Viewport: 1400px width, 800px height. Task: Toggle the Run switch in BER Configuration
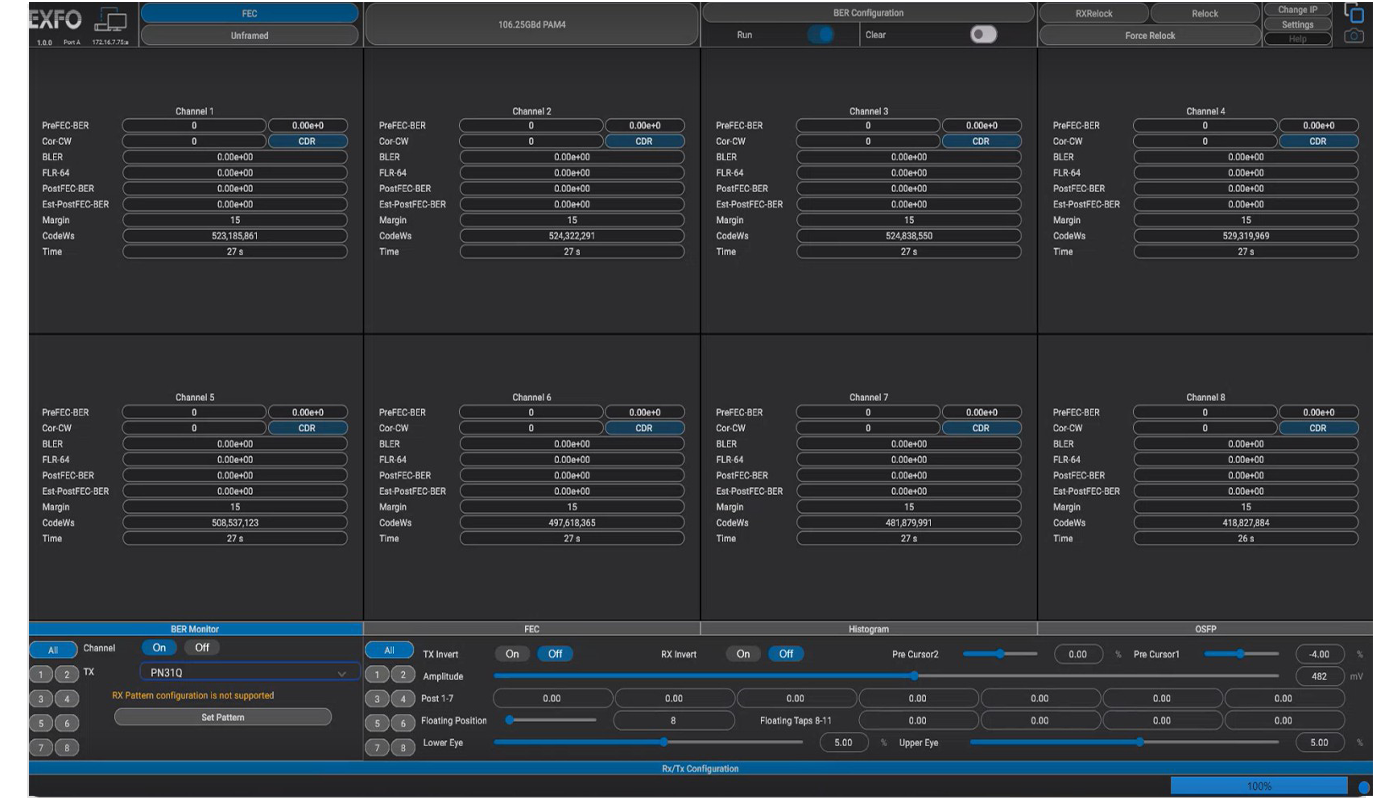823,34
